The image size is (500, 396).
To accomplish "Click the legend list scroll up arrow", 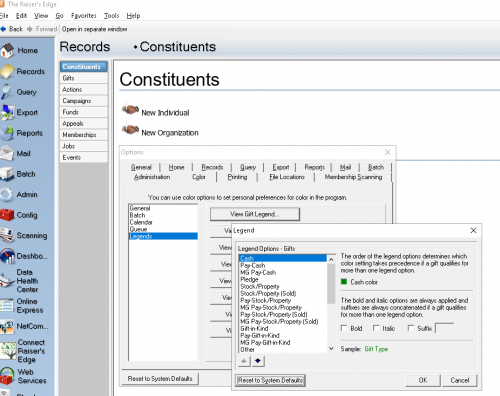I will pos(331,259).
